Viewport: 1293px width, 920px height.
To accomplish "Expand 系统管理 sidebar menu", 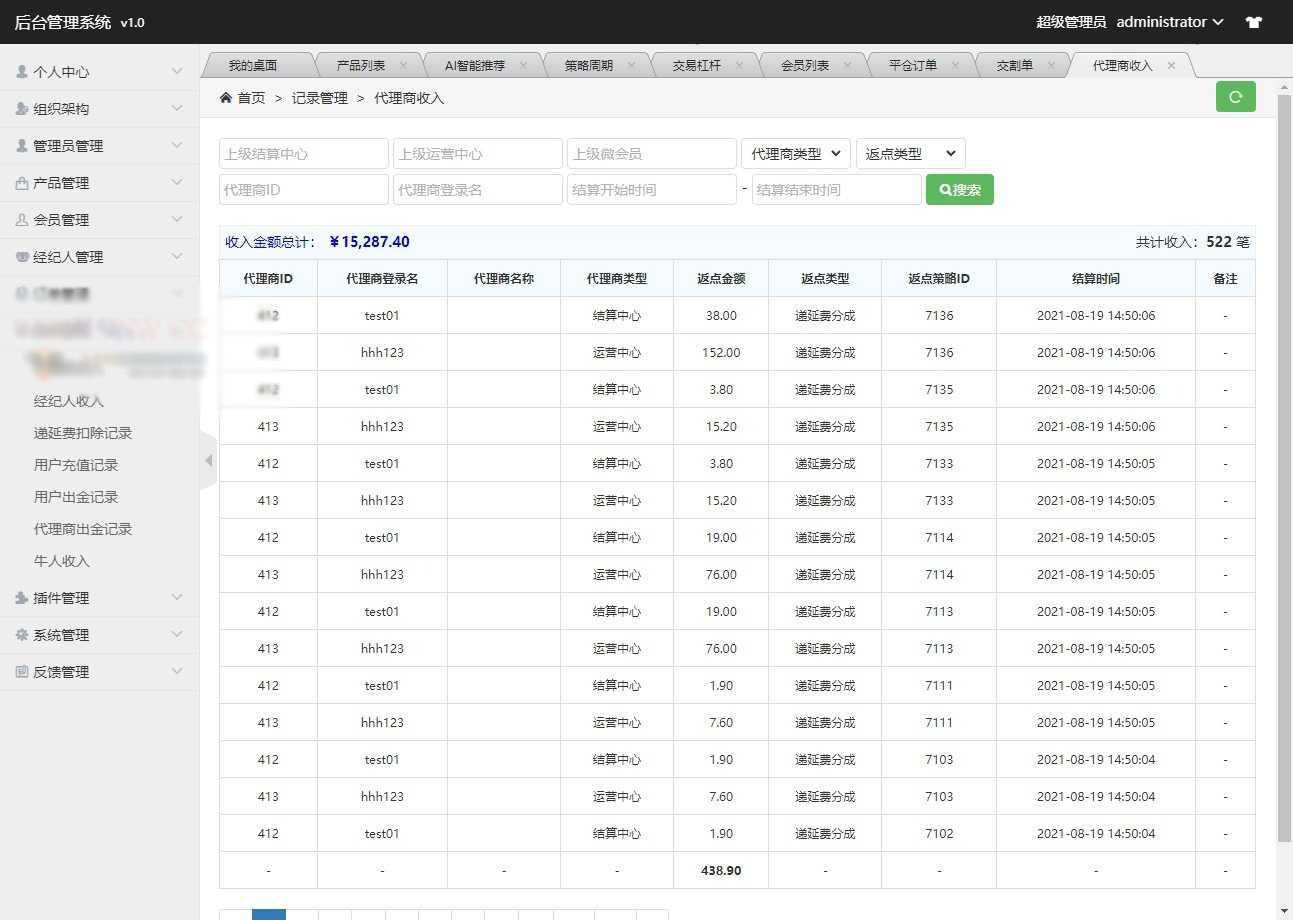I will (x=99, y=635).
